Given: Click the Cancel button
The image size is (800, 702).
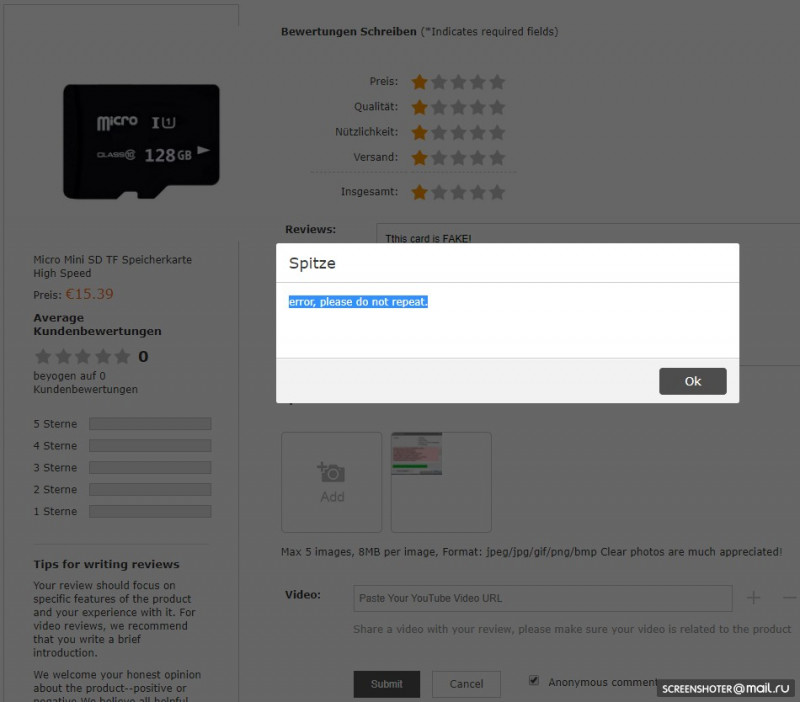Looking at the screenshot, I should [466, 684].
